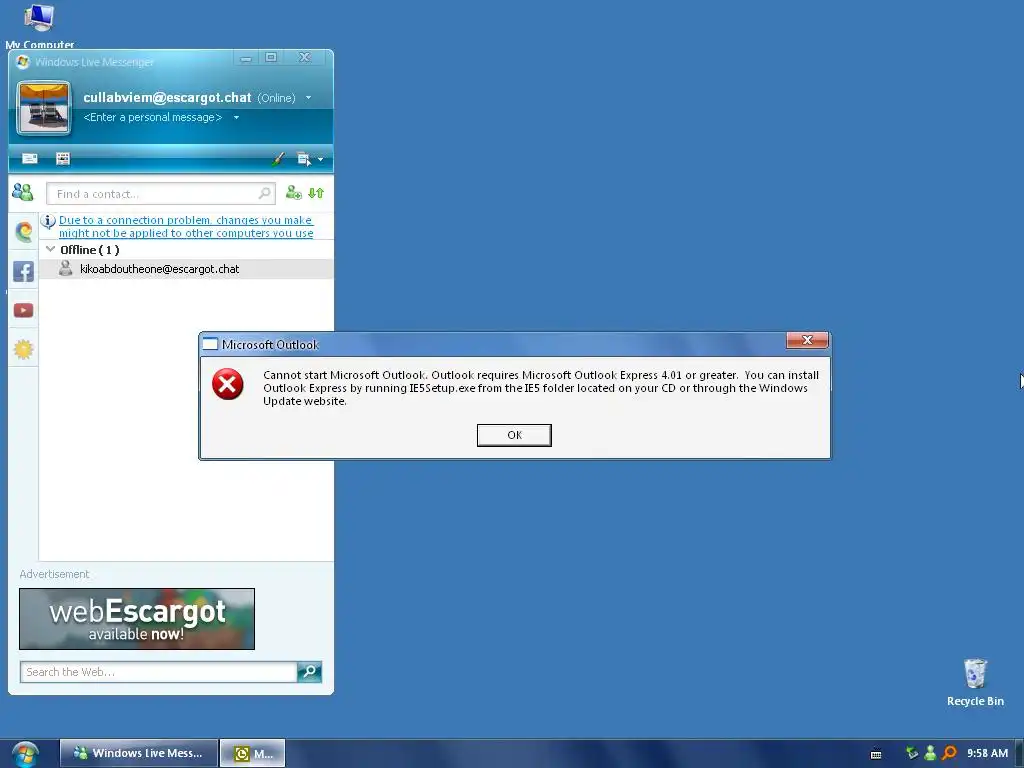Expand the online status dropdown arrow

point(308,98)
